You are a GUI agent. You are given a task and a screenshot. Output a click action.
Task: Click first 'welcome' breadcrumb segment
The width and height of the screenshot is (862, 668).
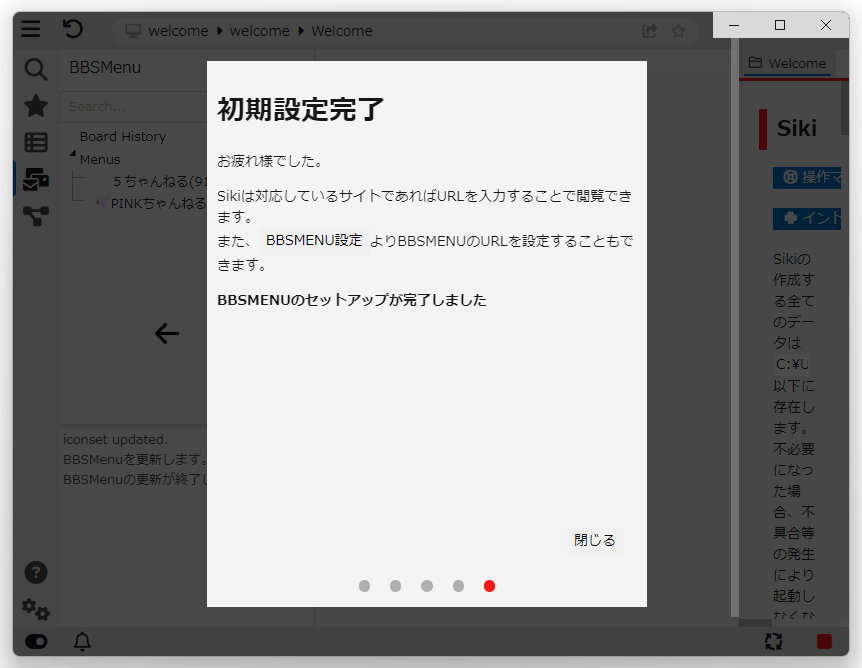pyautogui.click(x=178, y=31)
